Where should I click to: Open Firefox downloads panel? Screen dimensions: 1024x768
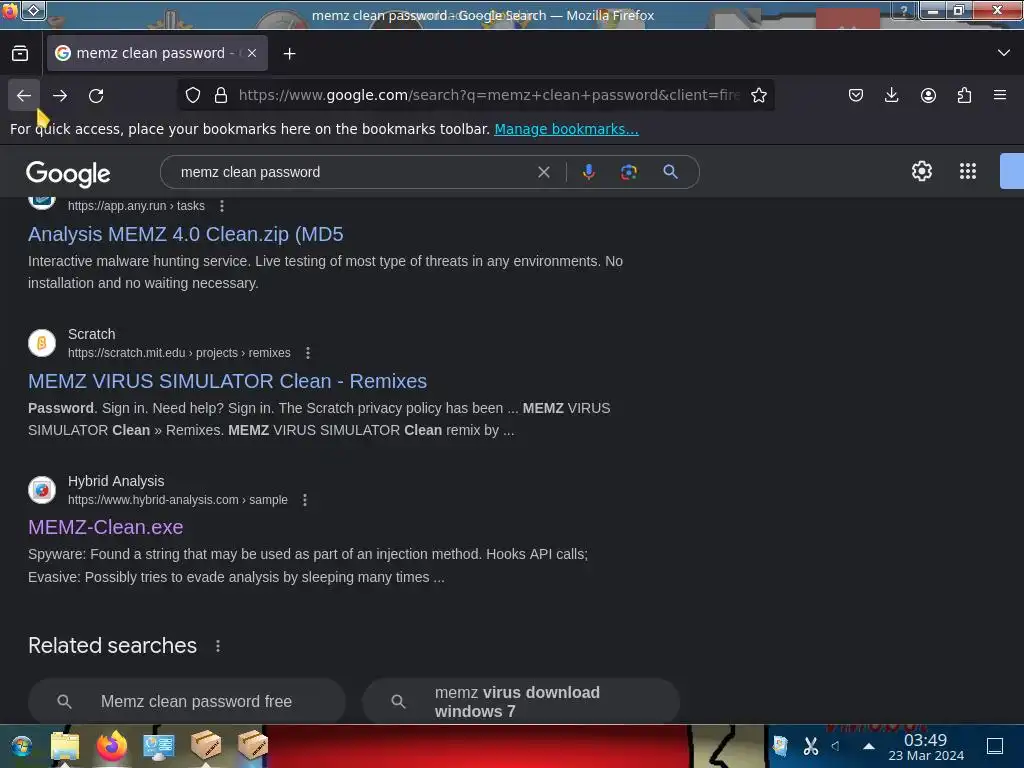[x=891, y=95]
